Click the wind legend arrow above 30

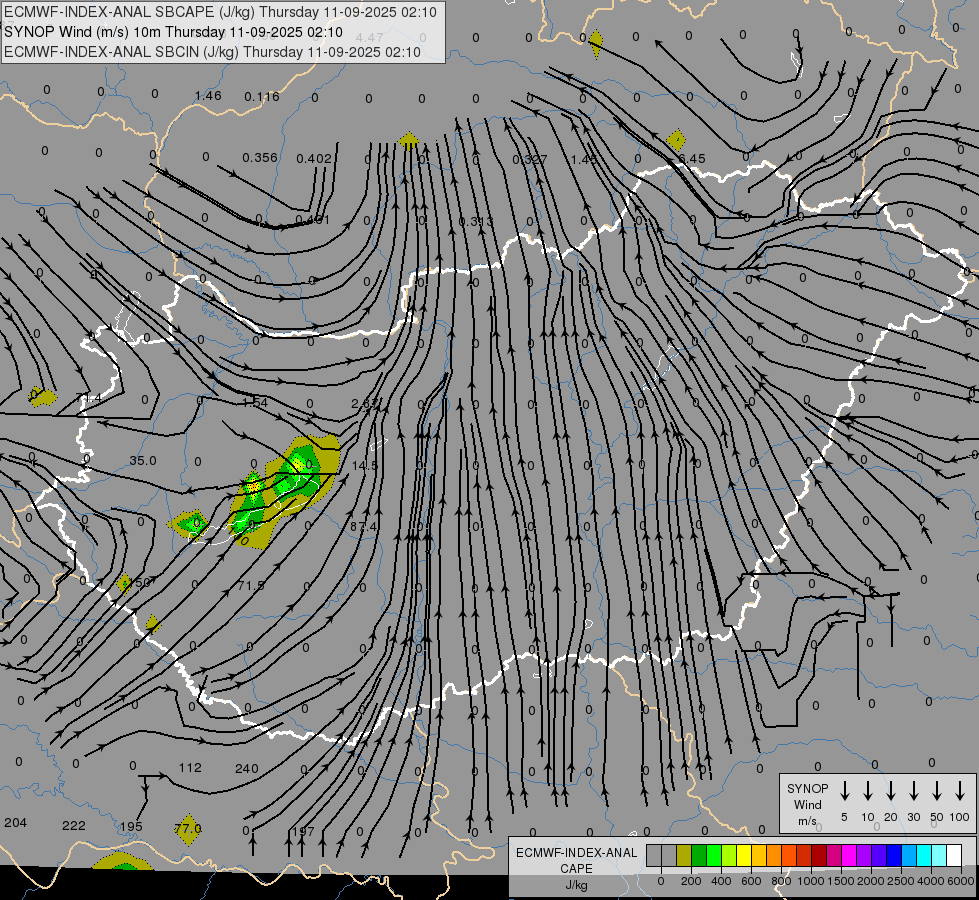coord(913,791)
